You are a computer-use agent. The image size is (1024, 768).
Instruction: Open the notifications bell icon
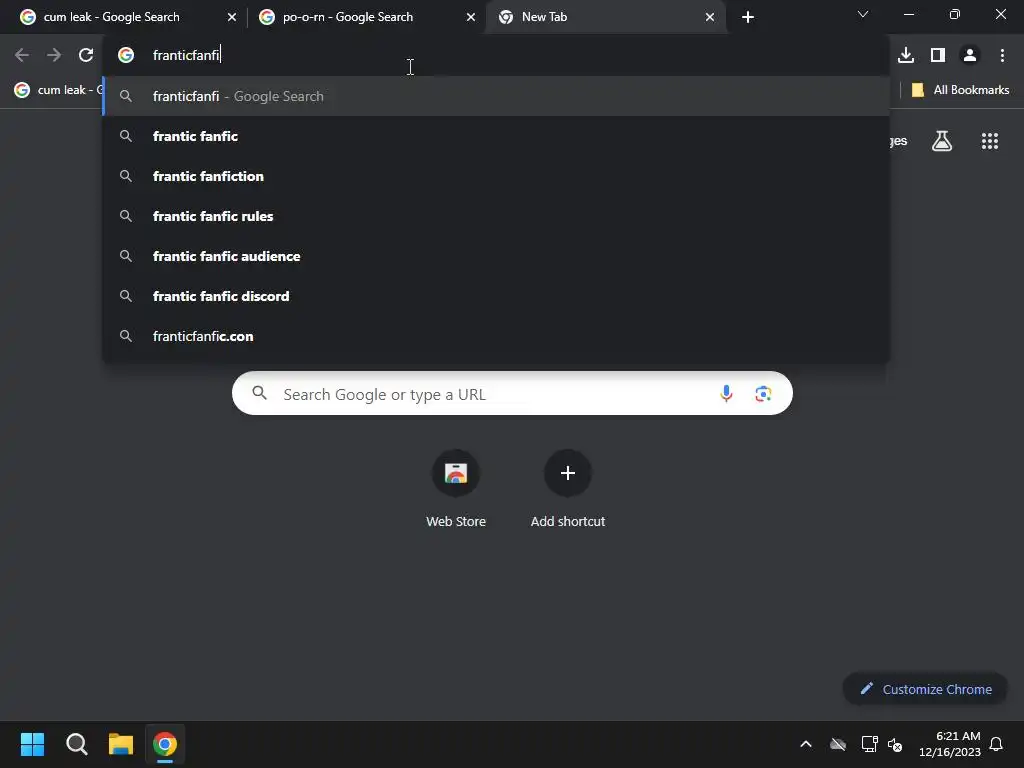coord(996,744)
